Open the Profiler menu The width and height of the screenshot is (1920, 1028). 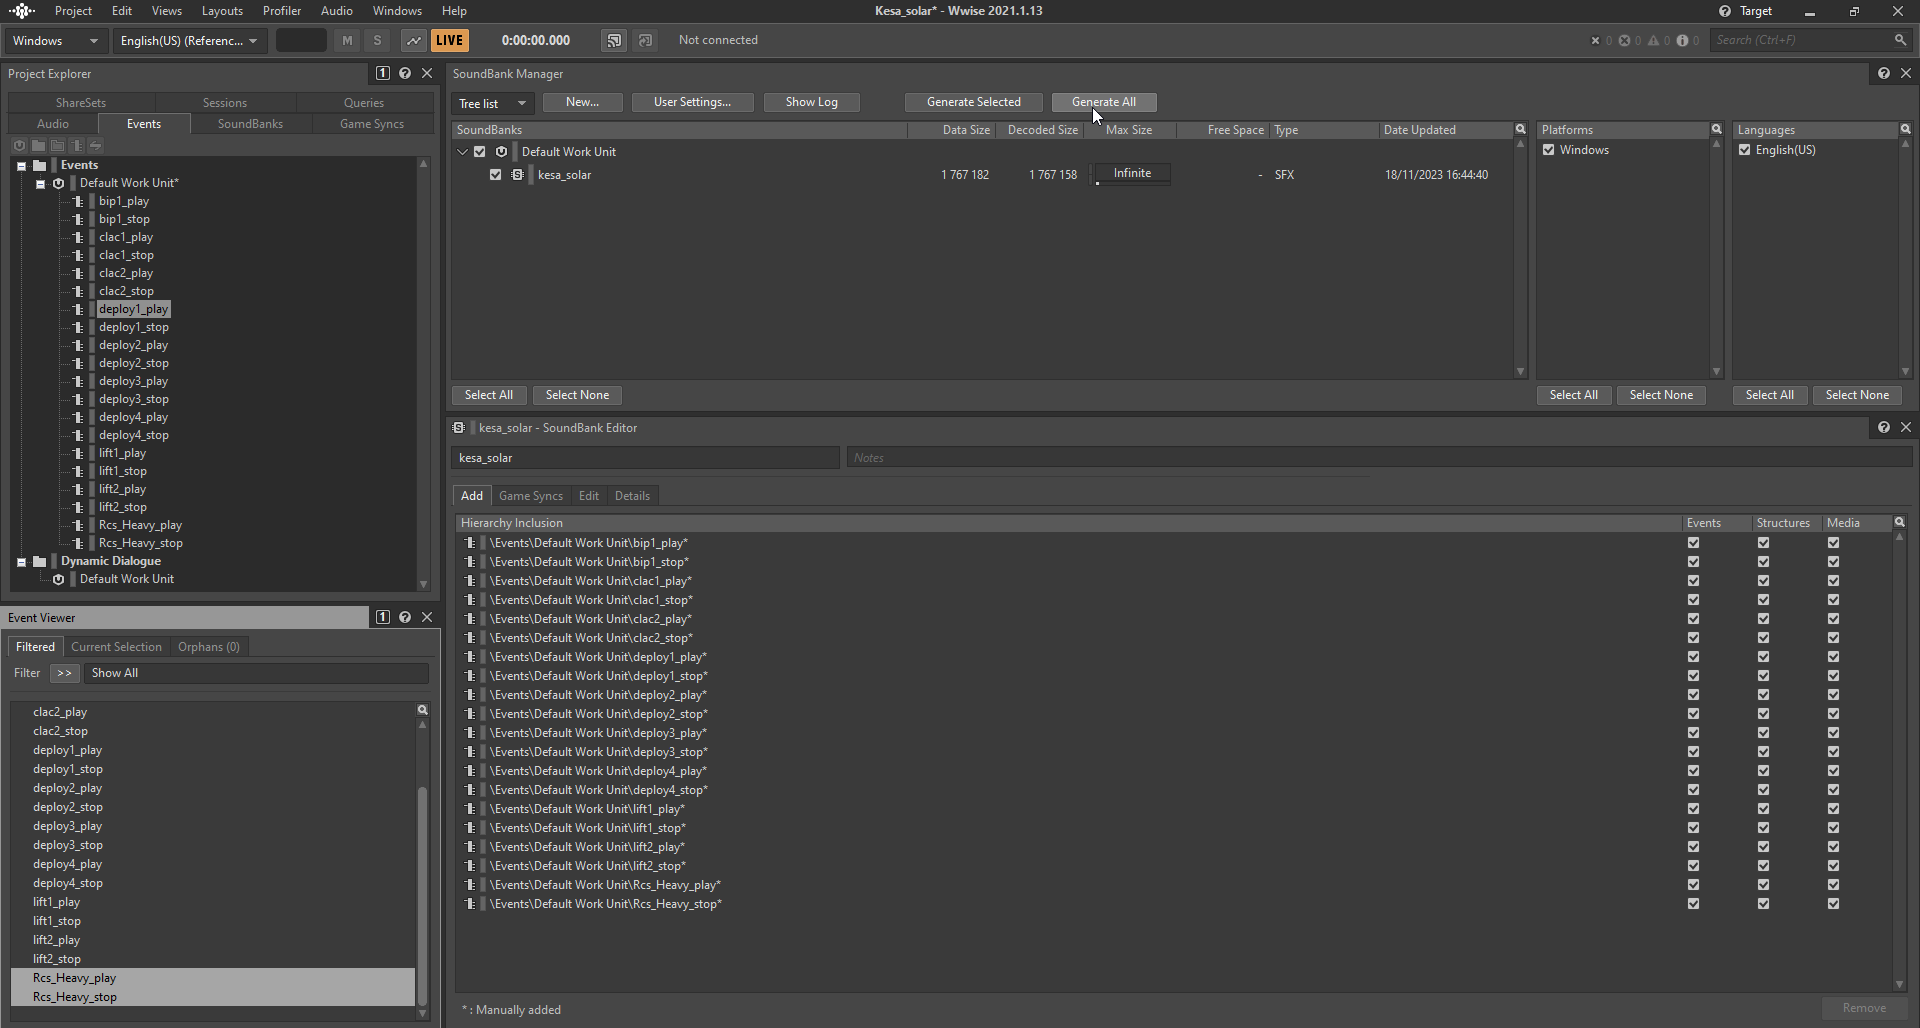(281, 11)
